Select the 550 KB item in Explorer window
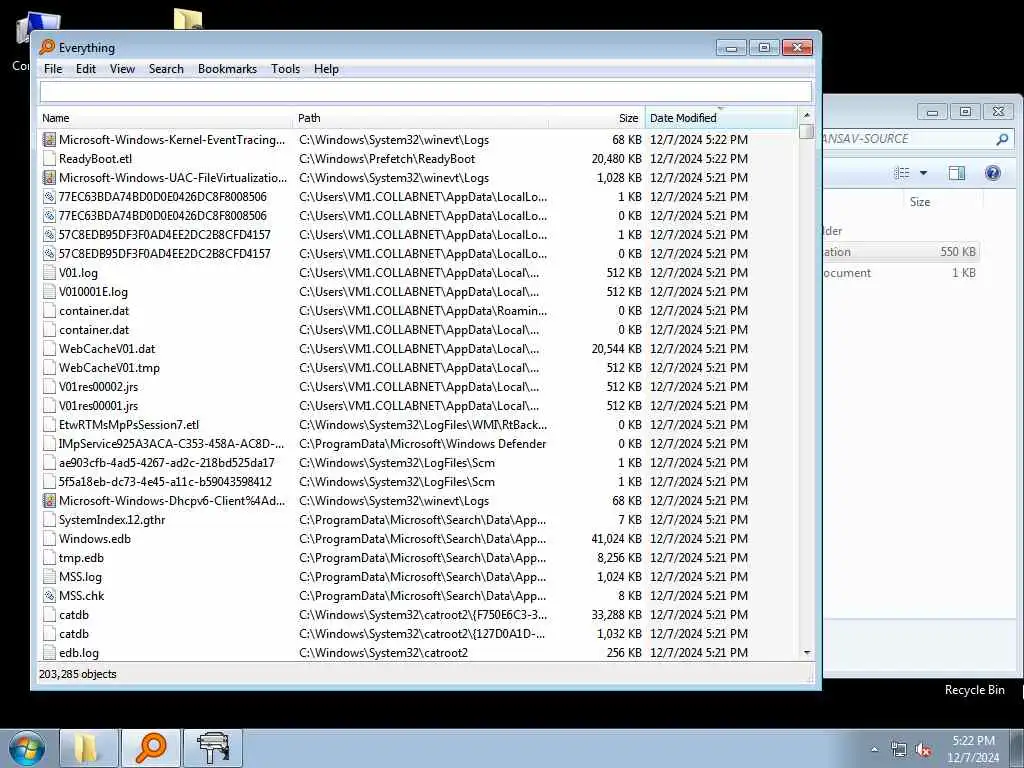The height and width of the screenshot is (768, 1024). coord(901,251)
